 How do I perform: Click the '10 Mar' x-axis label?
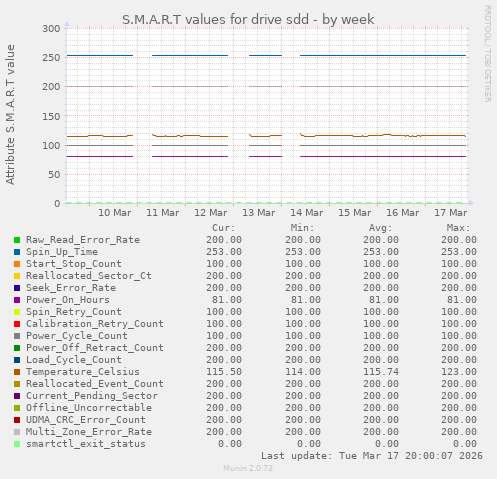pos(115,213)
